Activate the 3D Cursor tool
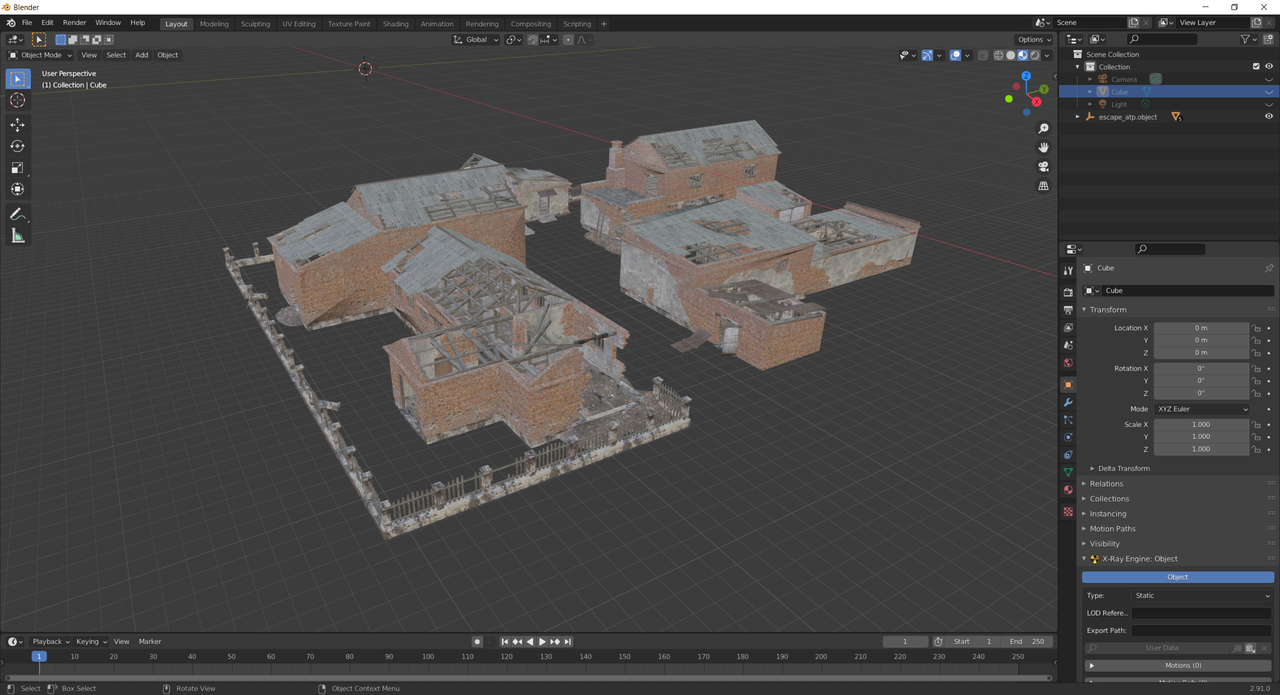 click(18, 100)
